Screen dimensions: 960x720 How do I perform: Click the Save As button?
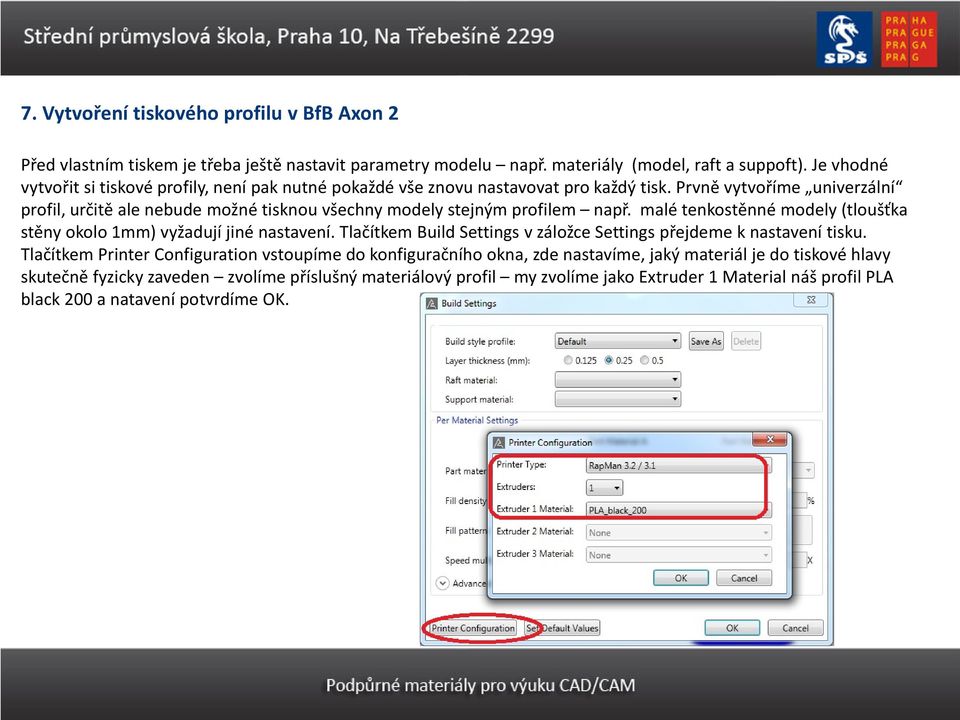click(x=706, y=342)
